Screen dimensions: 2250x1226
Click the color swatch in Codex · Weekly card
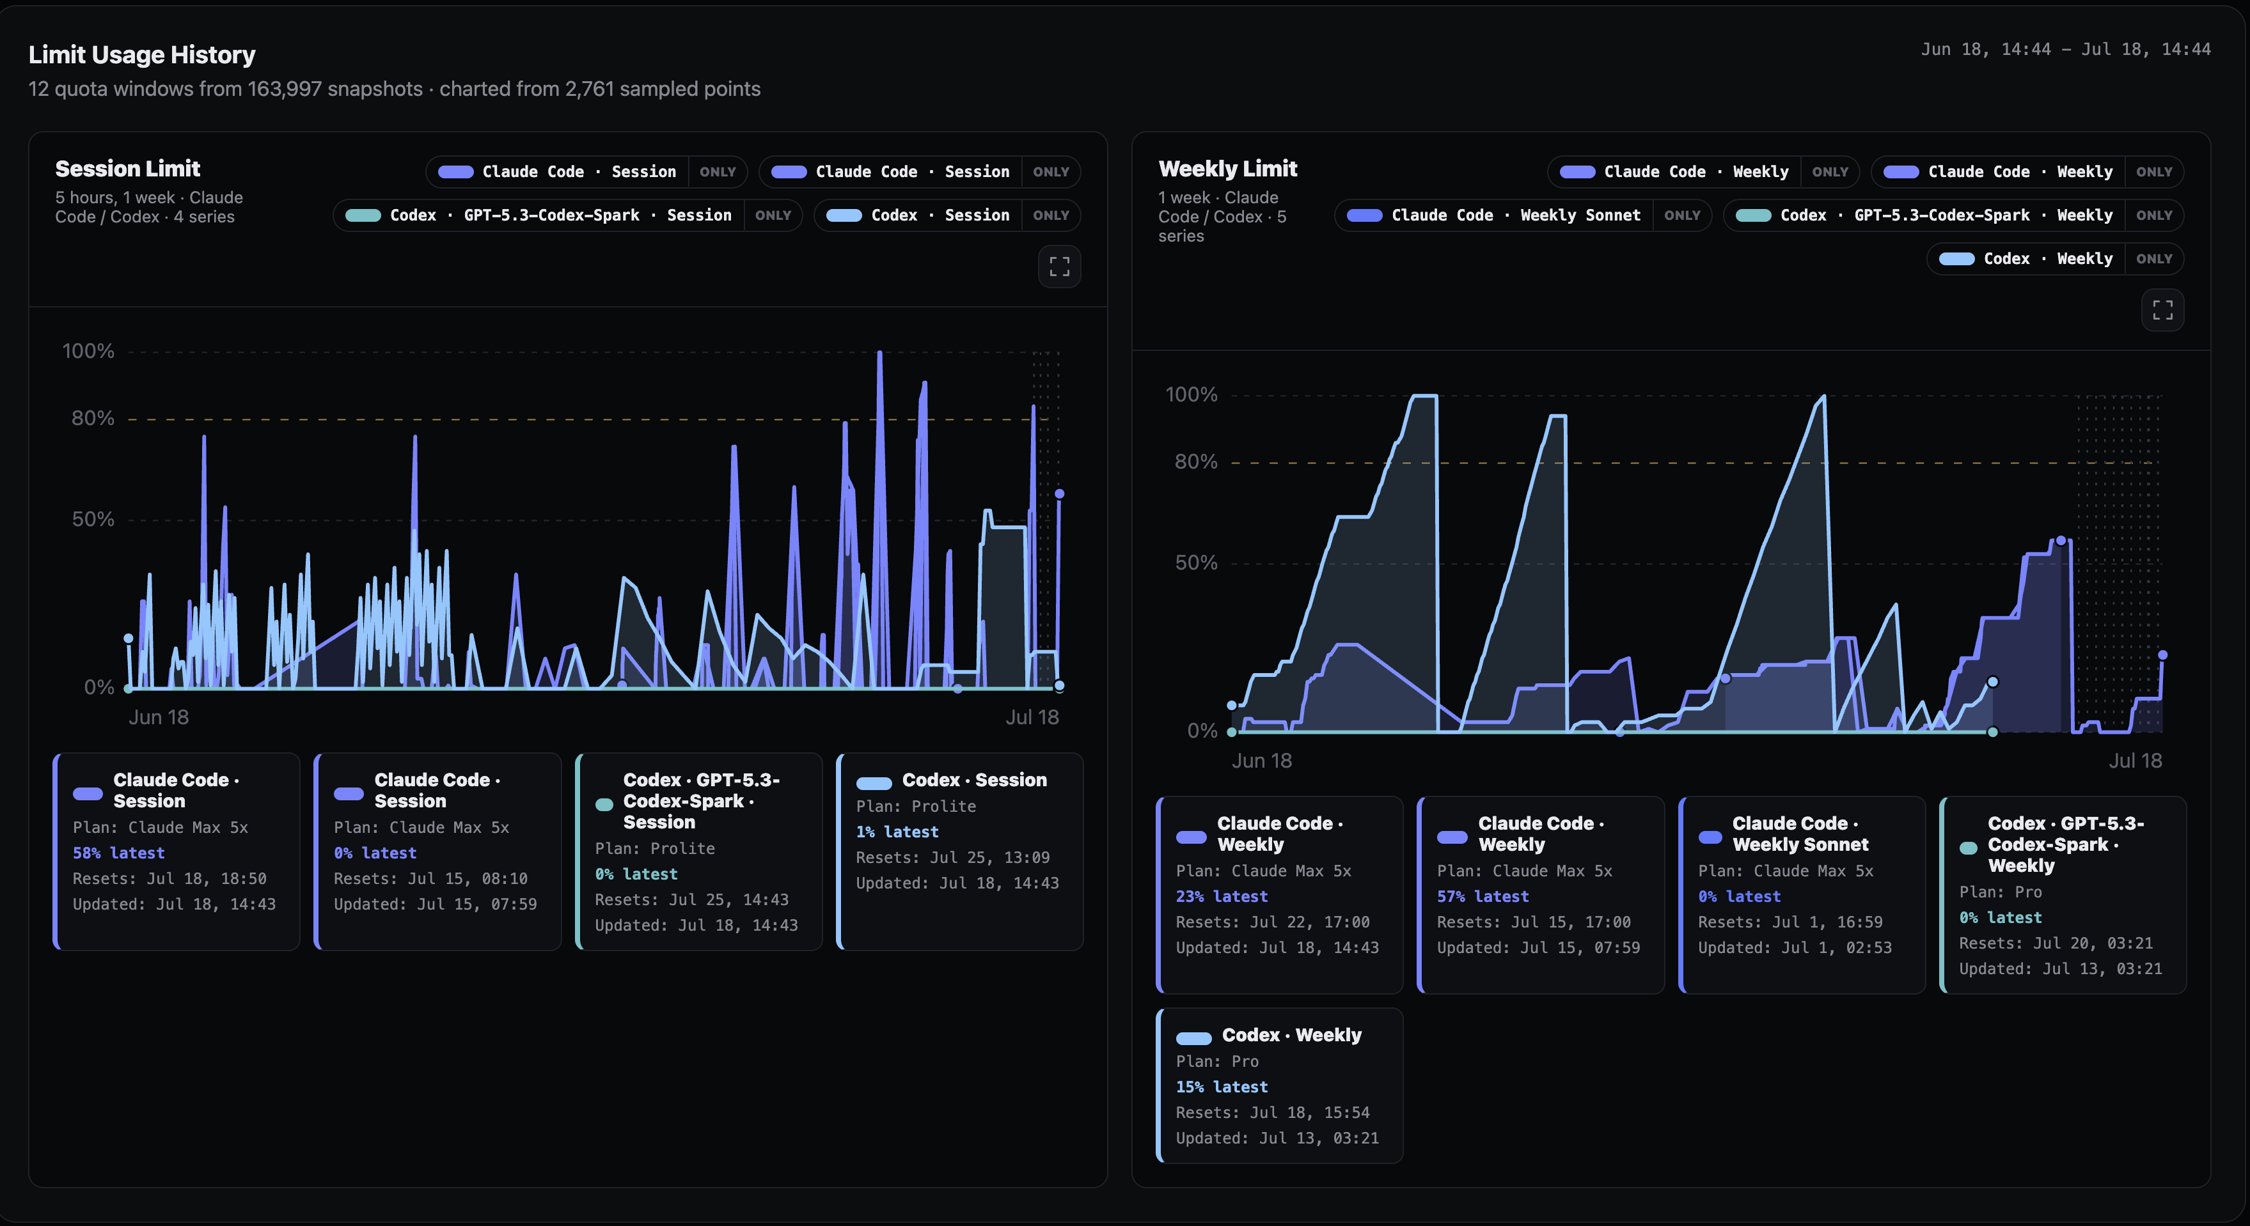(x=1193, y=1037)
